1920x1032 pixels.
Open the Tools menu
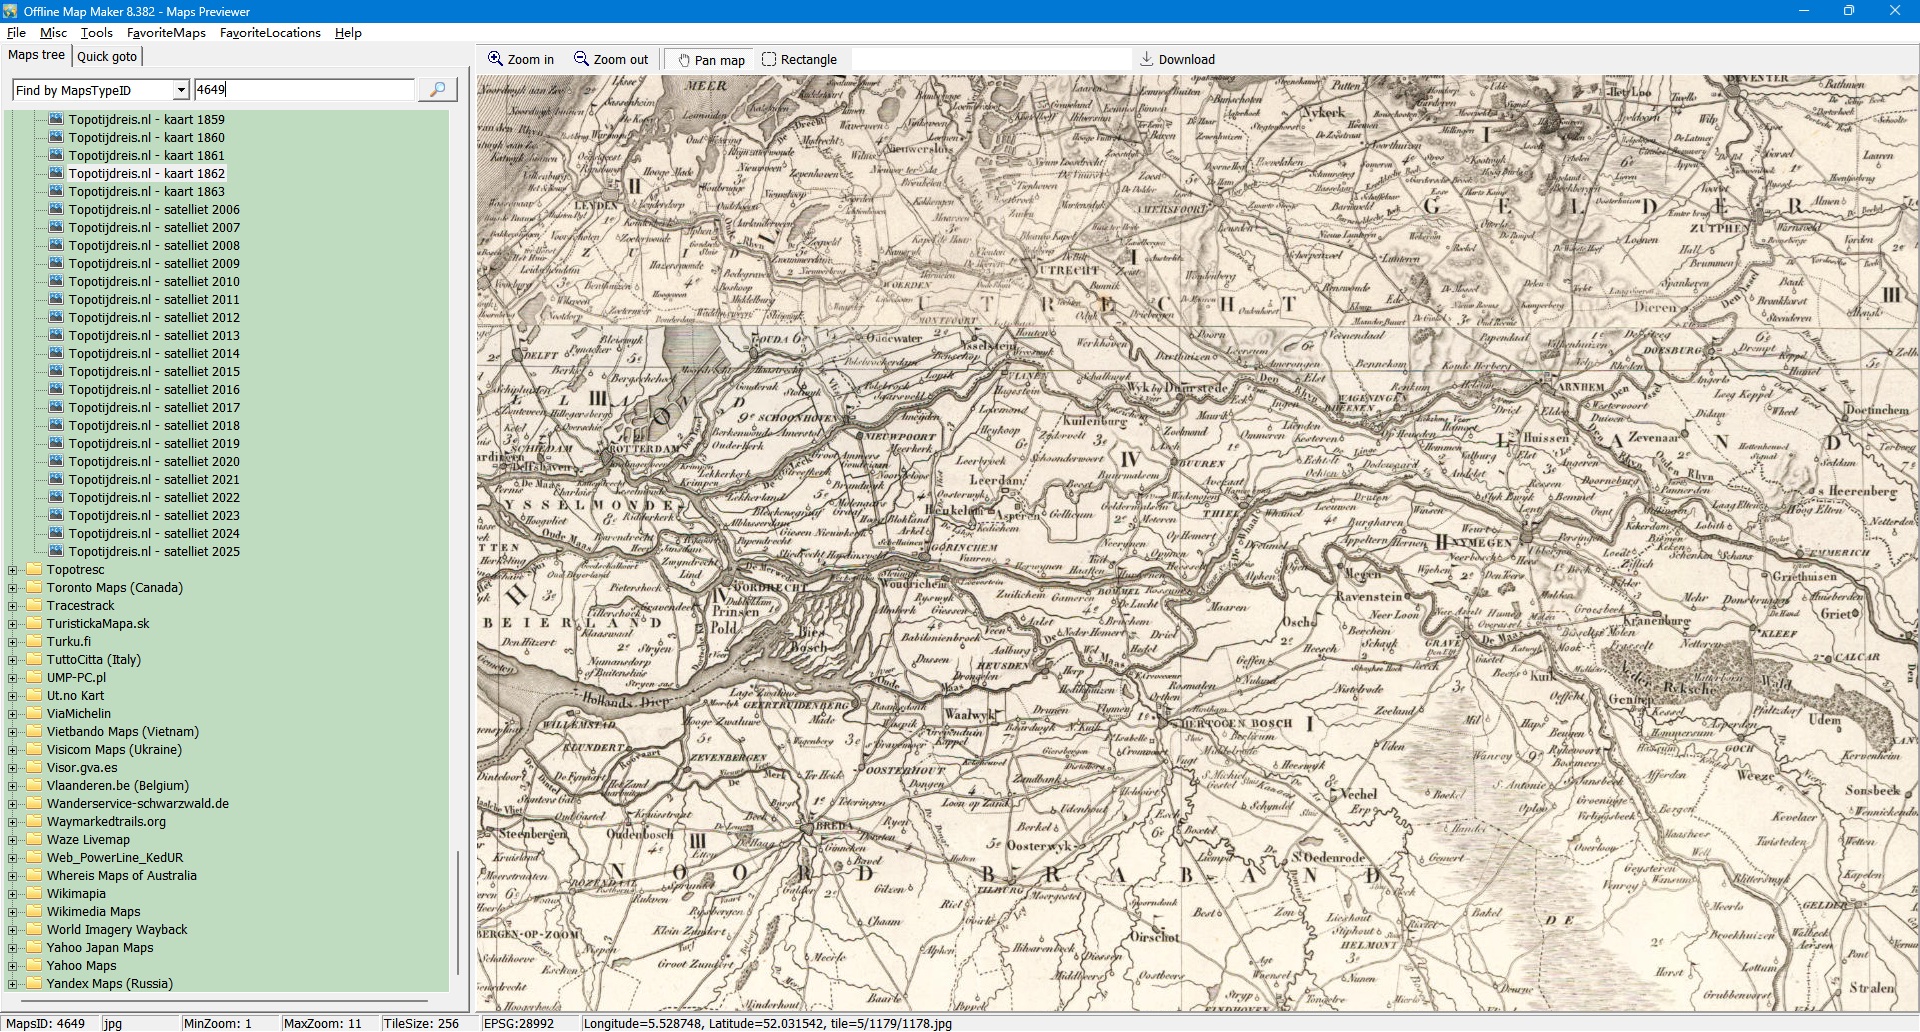pyautogui.click(x=97, y=33)
